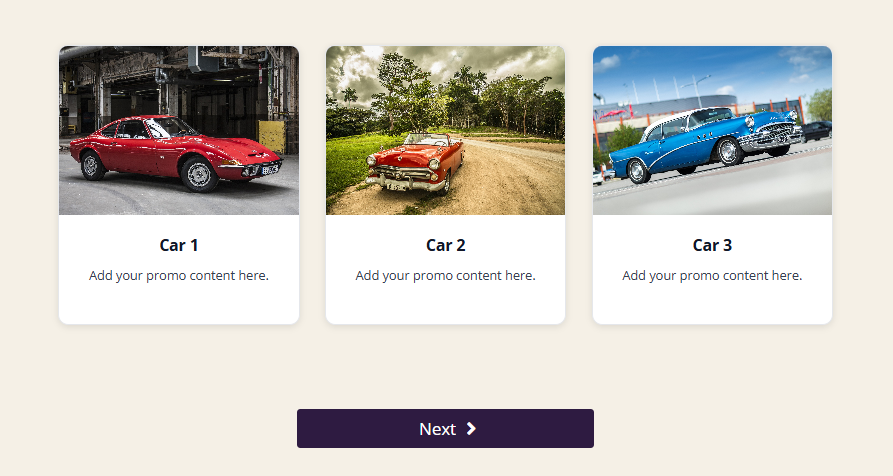
Task: Open the blue classic car photo
Action: click(x=712, y=130)
